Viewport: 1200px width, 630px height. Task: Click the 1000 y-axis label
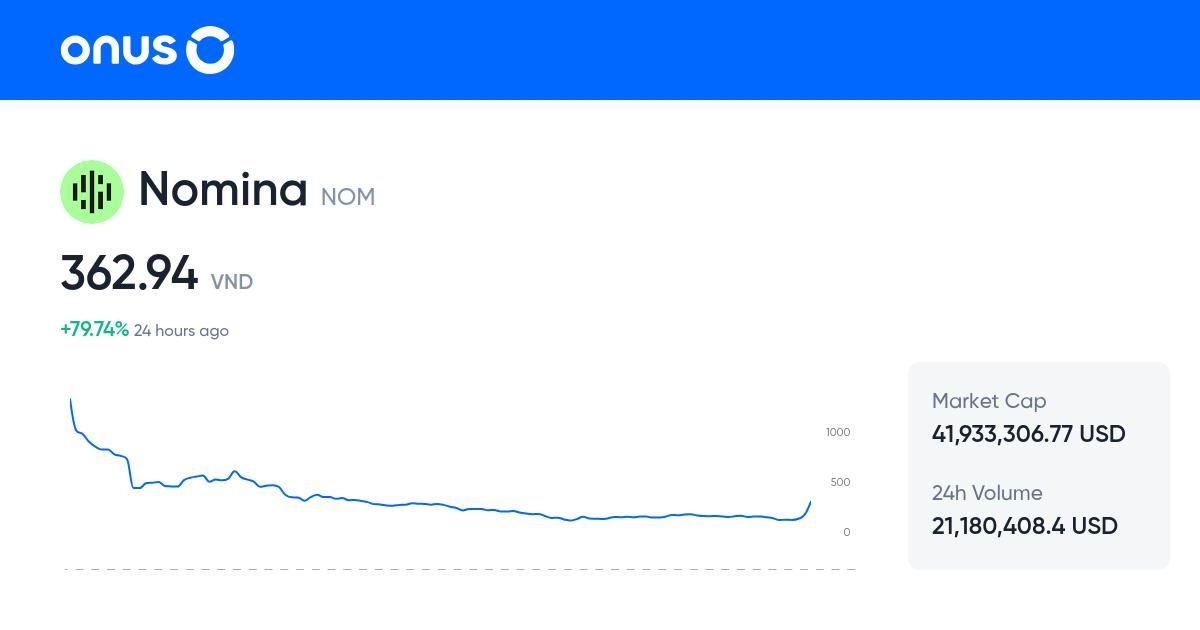tap(837, 432)
